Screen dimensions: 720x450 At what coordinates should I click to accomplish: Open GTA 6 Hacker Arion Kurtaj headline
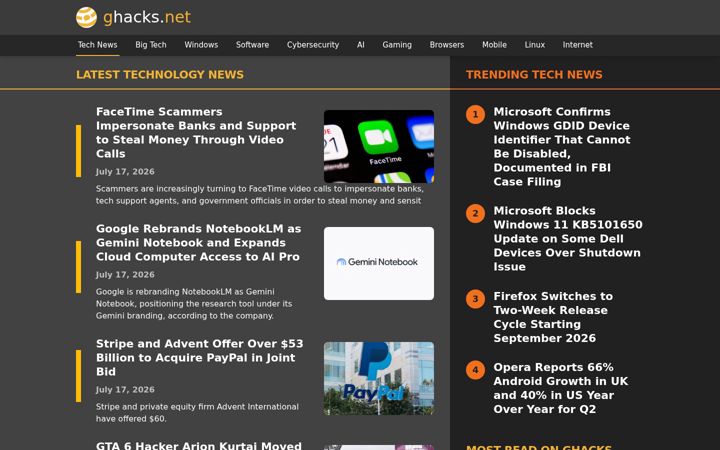(199, 445)
